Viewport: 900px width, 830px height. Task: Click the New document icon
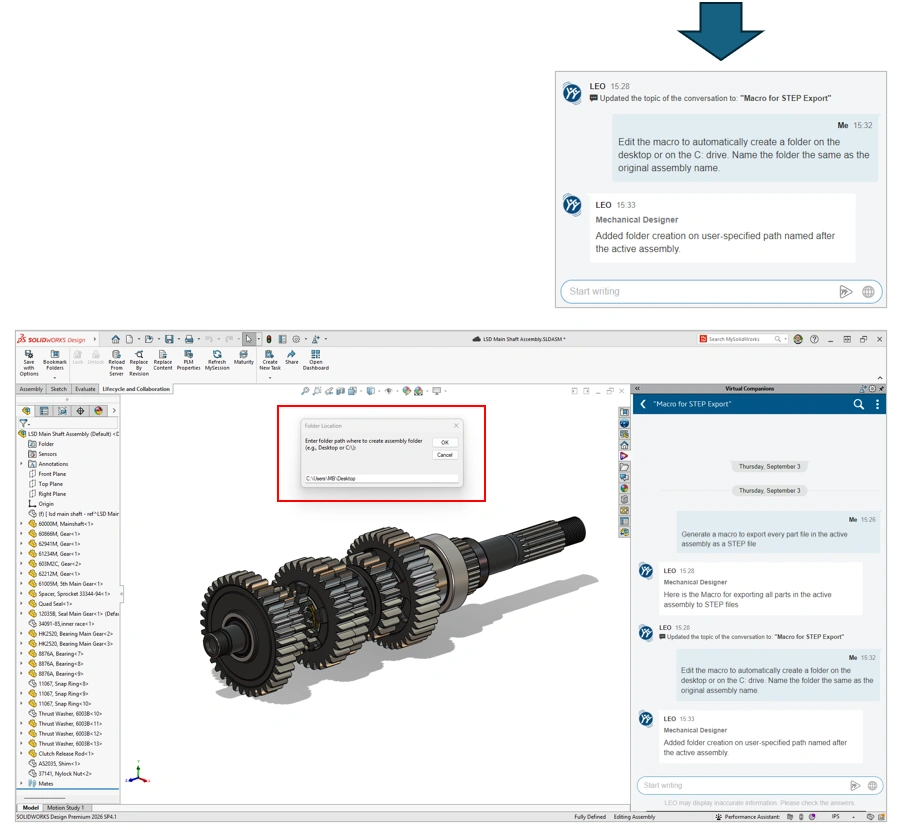click(x=129, y=339)
